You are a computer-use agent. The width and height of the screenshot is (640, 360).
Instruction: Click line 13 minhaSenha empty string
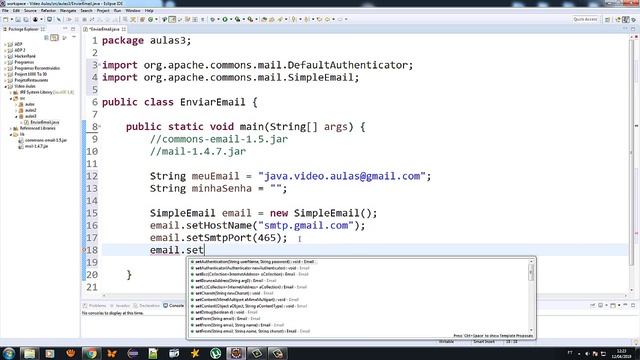point(276,188)
